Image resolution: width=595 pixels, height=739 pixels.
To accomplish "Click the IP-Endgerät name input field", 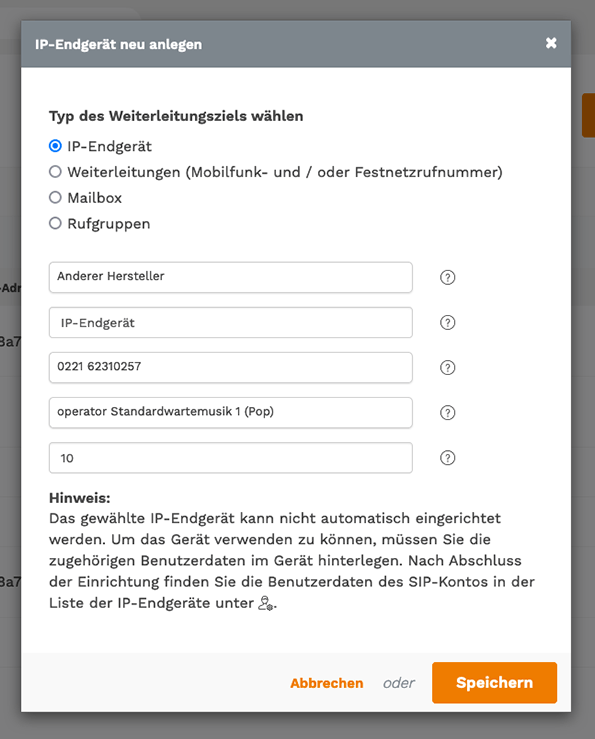I will (x=231, y=322).
